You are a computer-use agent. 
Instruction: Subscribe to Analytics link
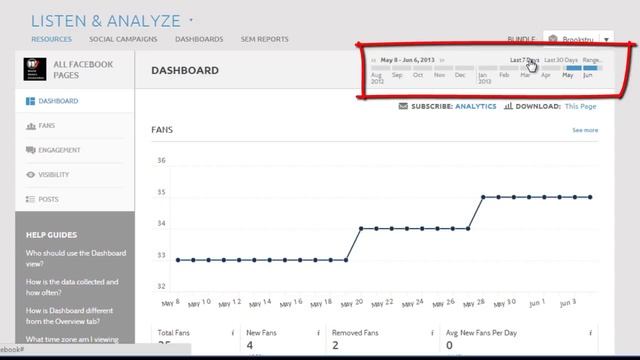pyautogui.click(x=476, y=107)
